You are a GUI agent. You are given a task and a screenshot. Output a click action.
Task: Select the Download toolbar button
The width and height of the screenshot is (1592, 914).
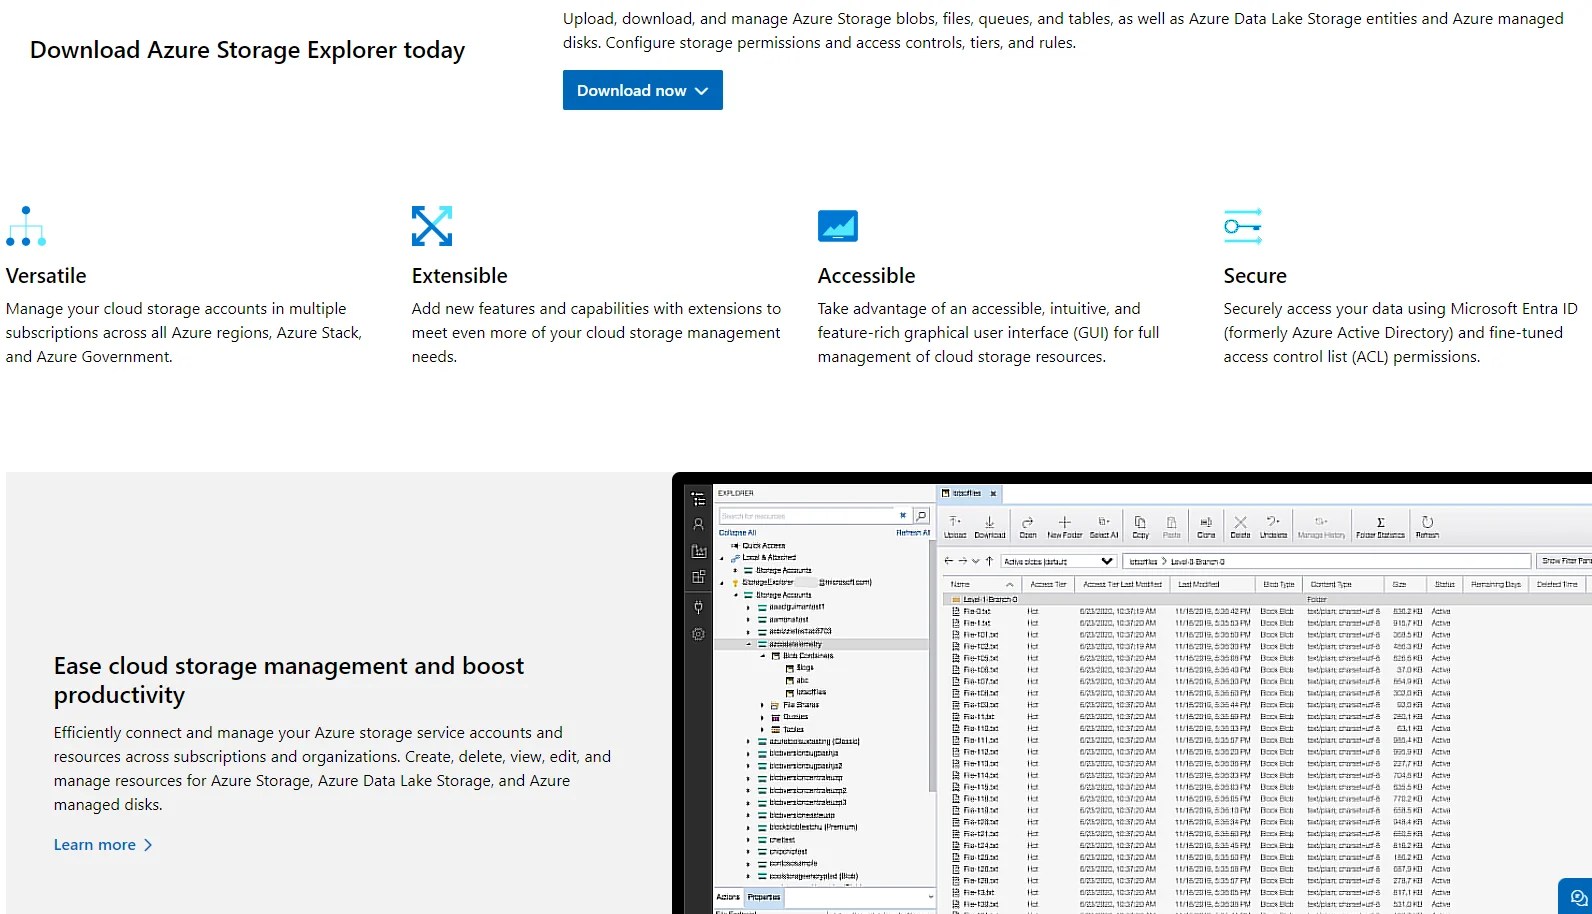(x=990, y=527)
